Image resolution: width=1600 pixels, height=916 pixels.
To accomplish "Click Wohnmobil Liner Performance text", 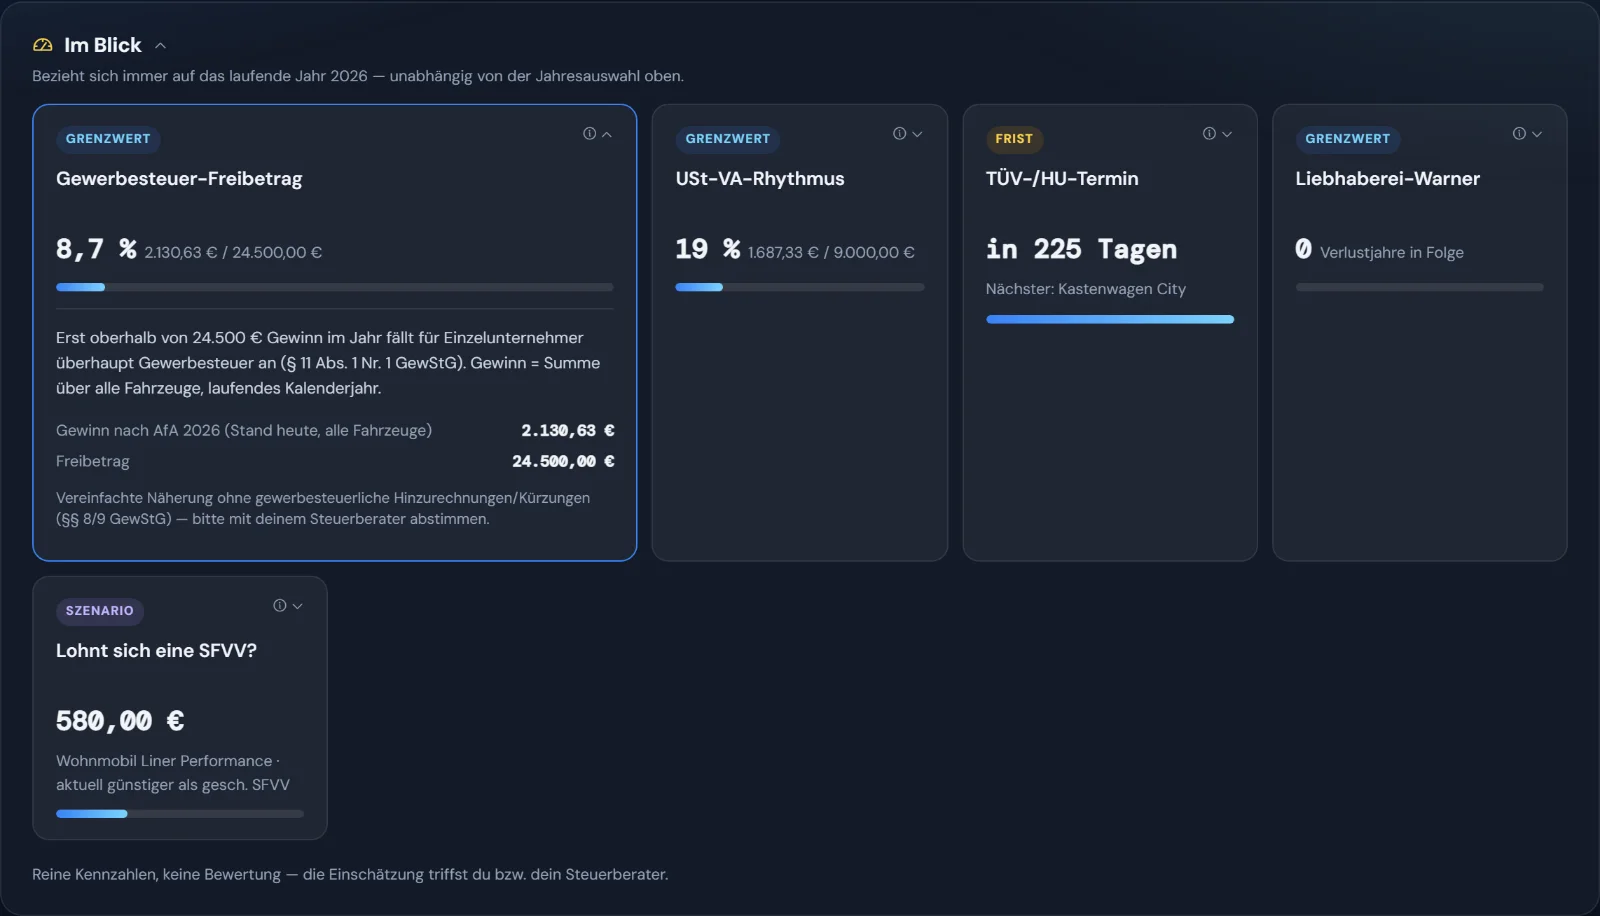I will (164, 761).
